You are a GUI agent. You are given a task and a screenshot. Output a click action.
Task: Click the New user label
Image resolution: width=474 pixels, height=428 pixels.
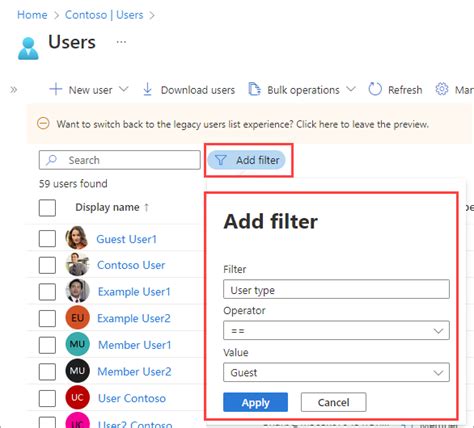pos(91,90)
